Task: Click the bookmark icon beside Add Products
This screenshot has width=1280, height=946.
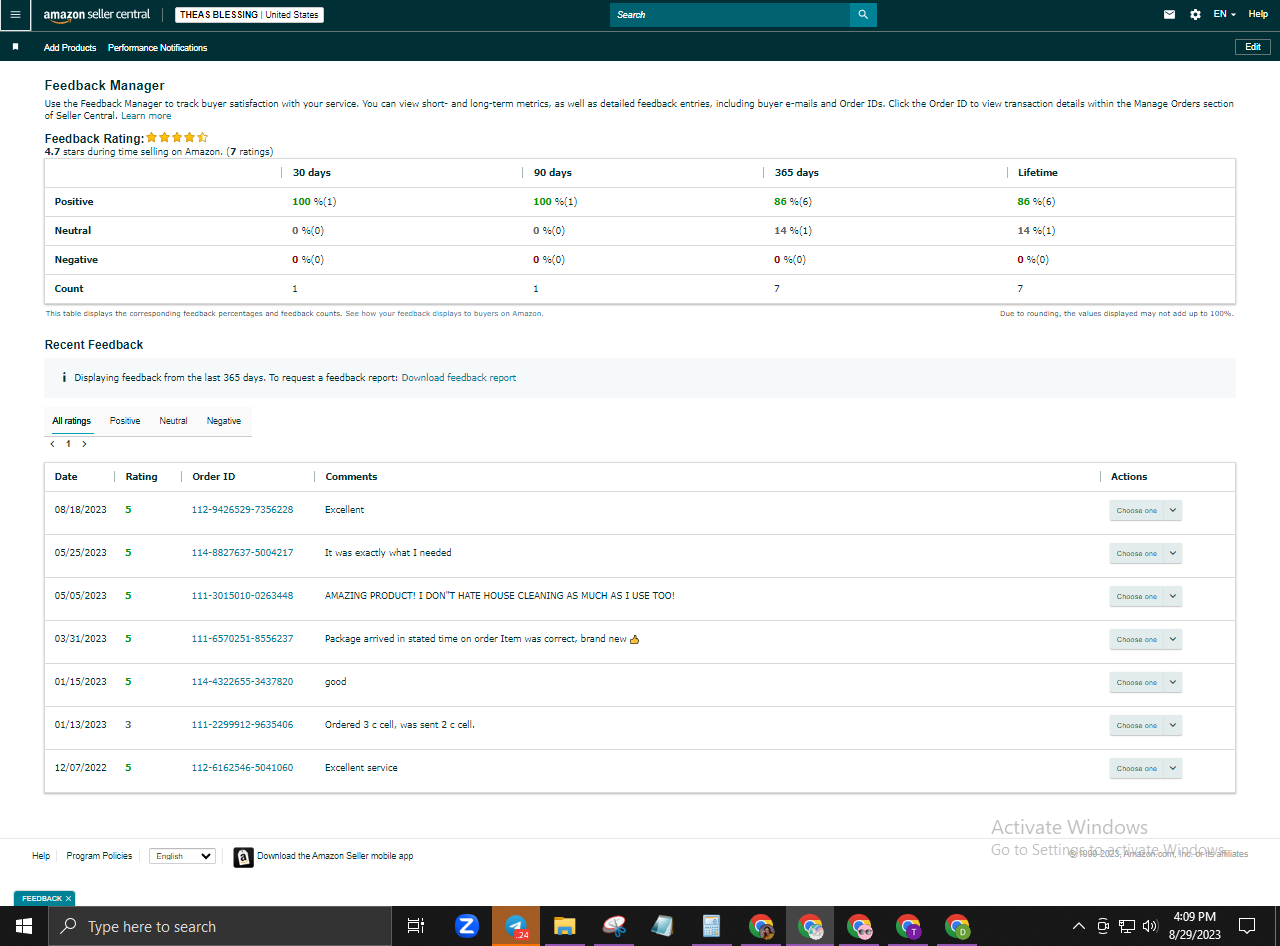Action: pyautogui.click(x=15, y=47)
